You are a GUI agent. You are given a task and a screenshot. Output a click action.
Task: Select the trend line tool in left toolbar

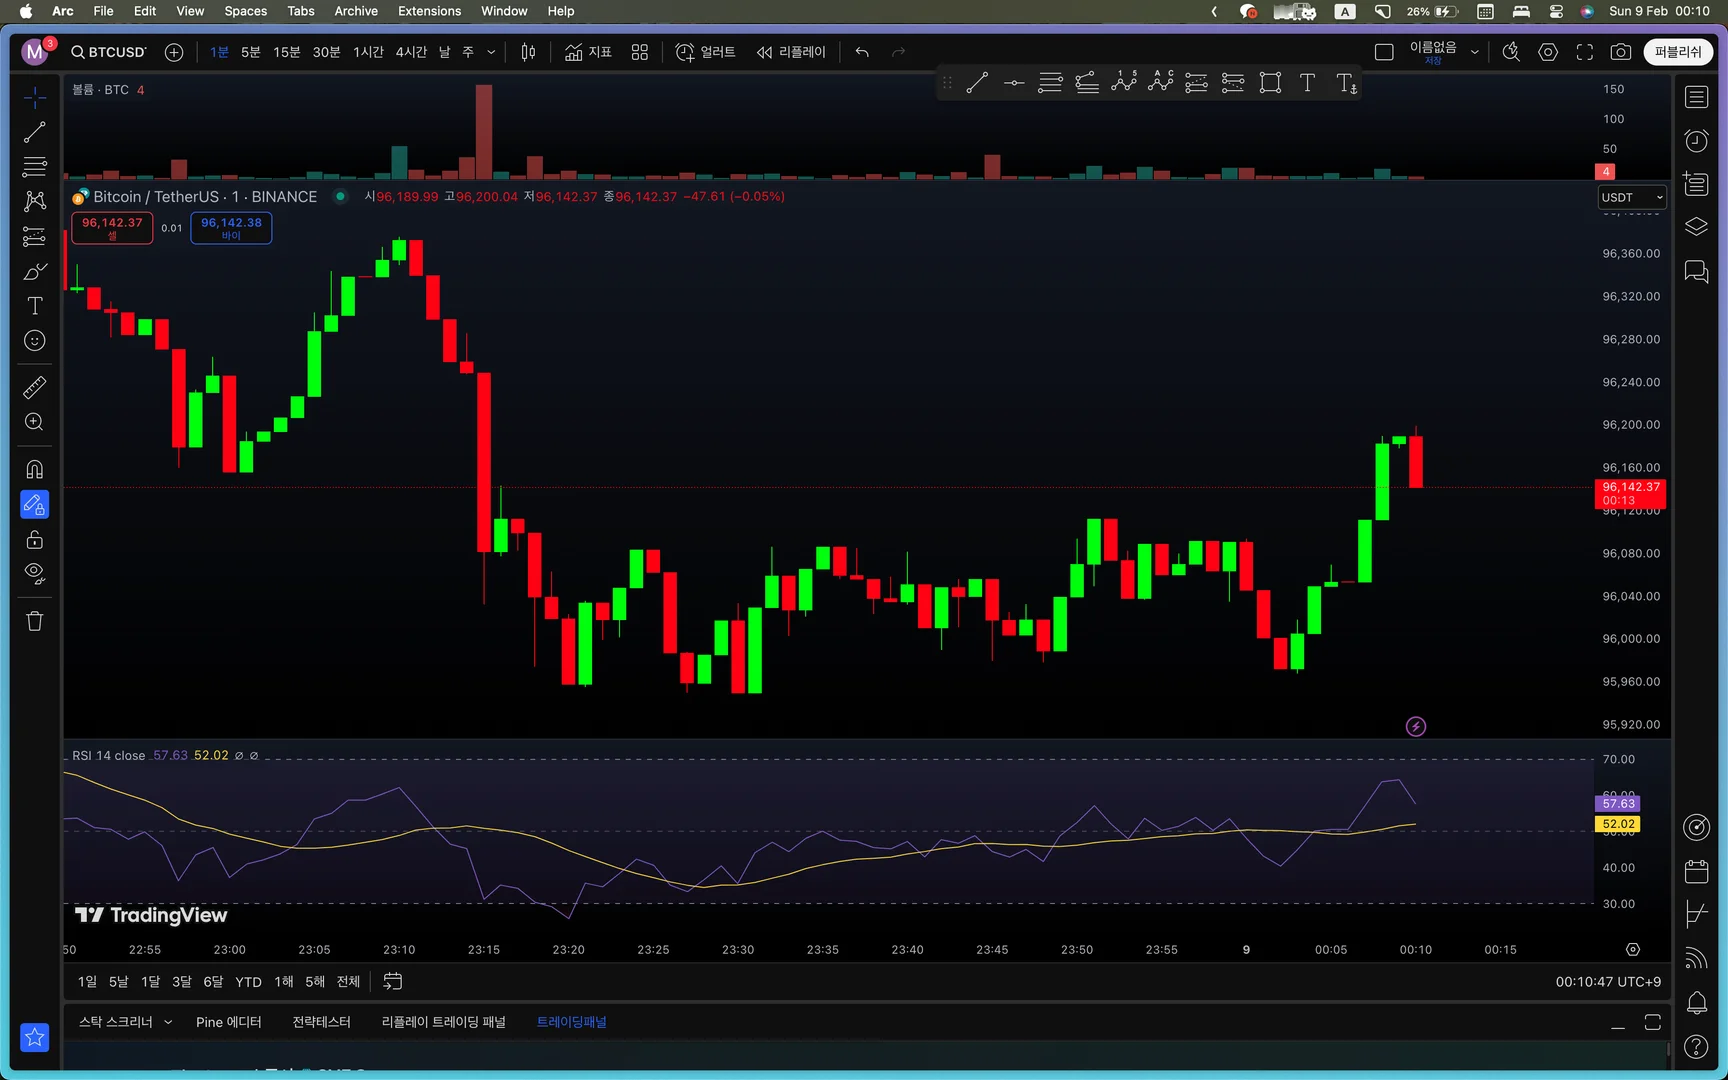pos(34,132)
